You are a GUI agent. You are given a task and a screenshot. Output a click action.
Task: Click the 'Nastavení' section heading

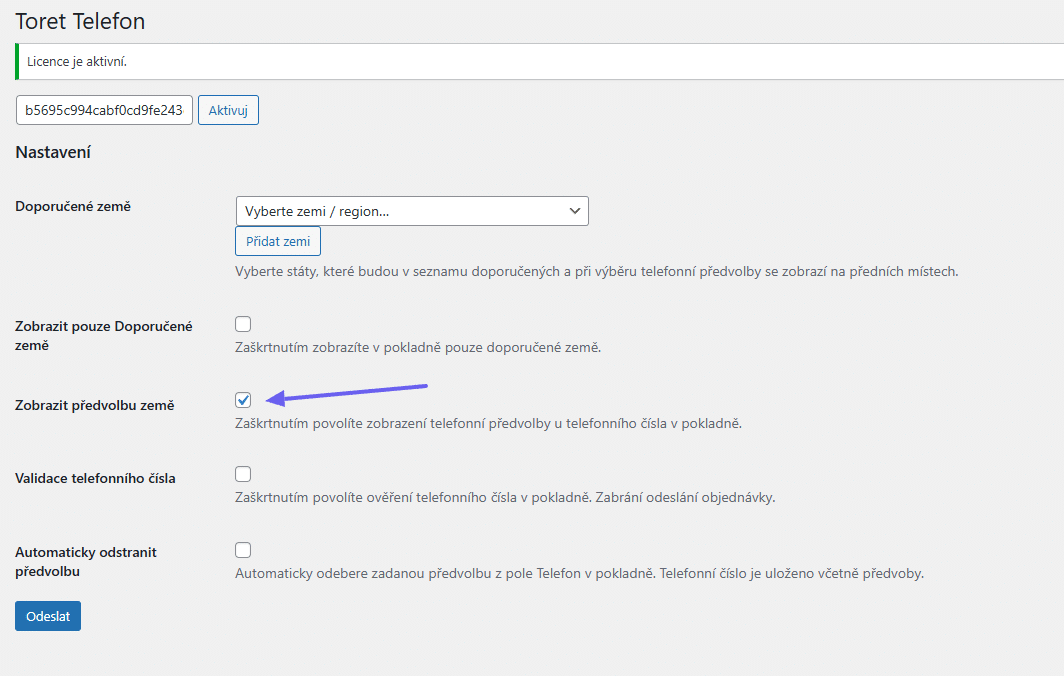coord(53,153)
